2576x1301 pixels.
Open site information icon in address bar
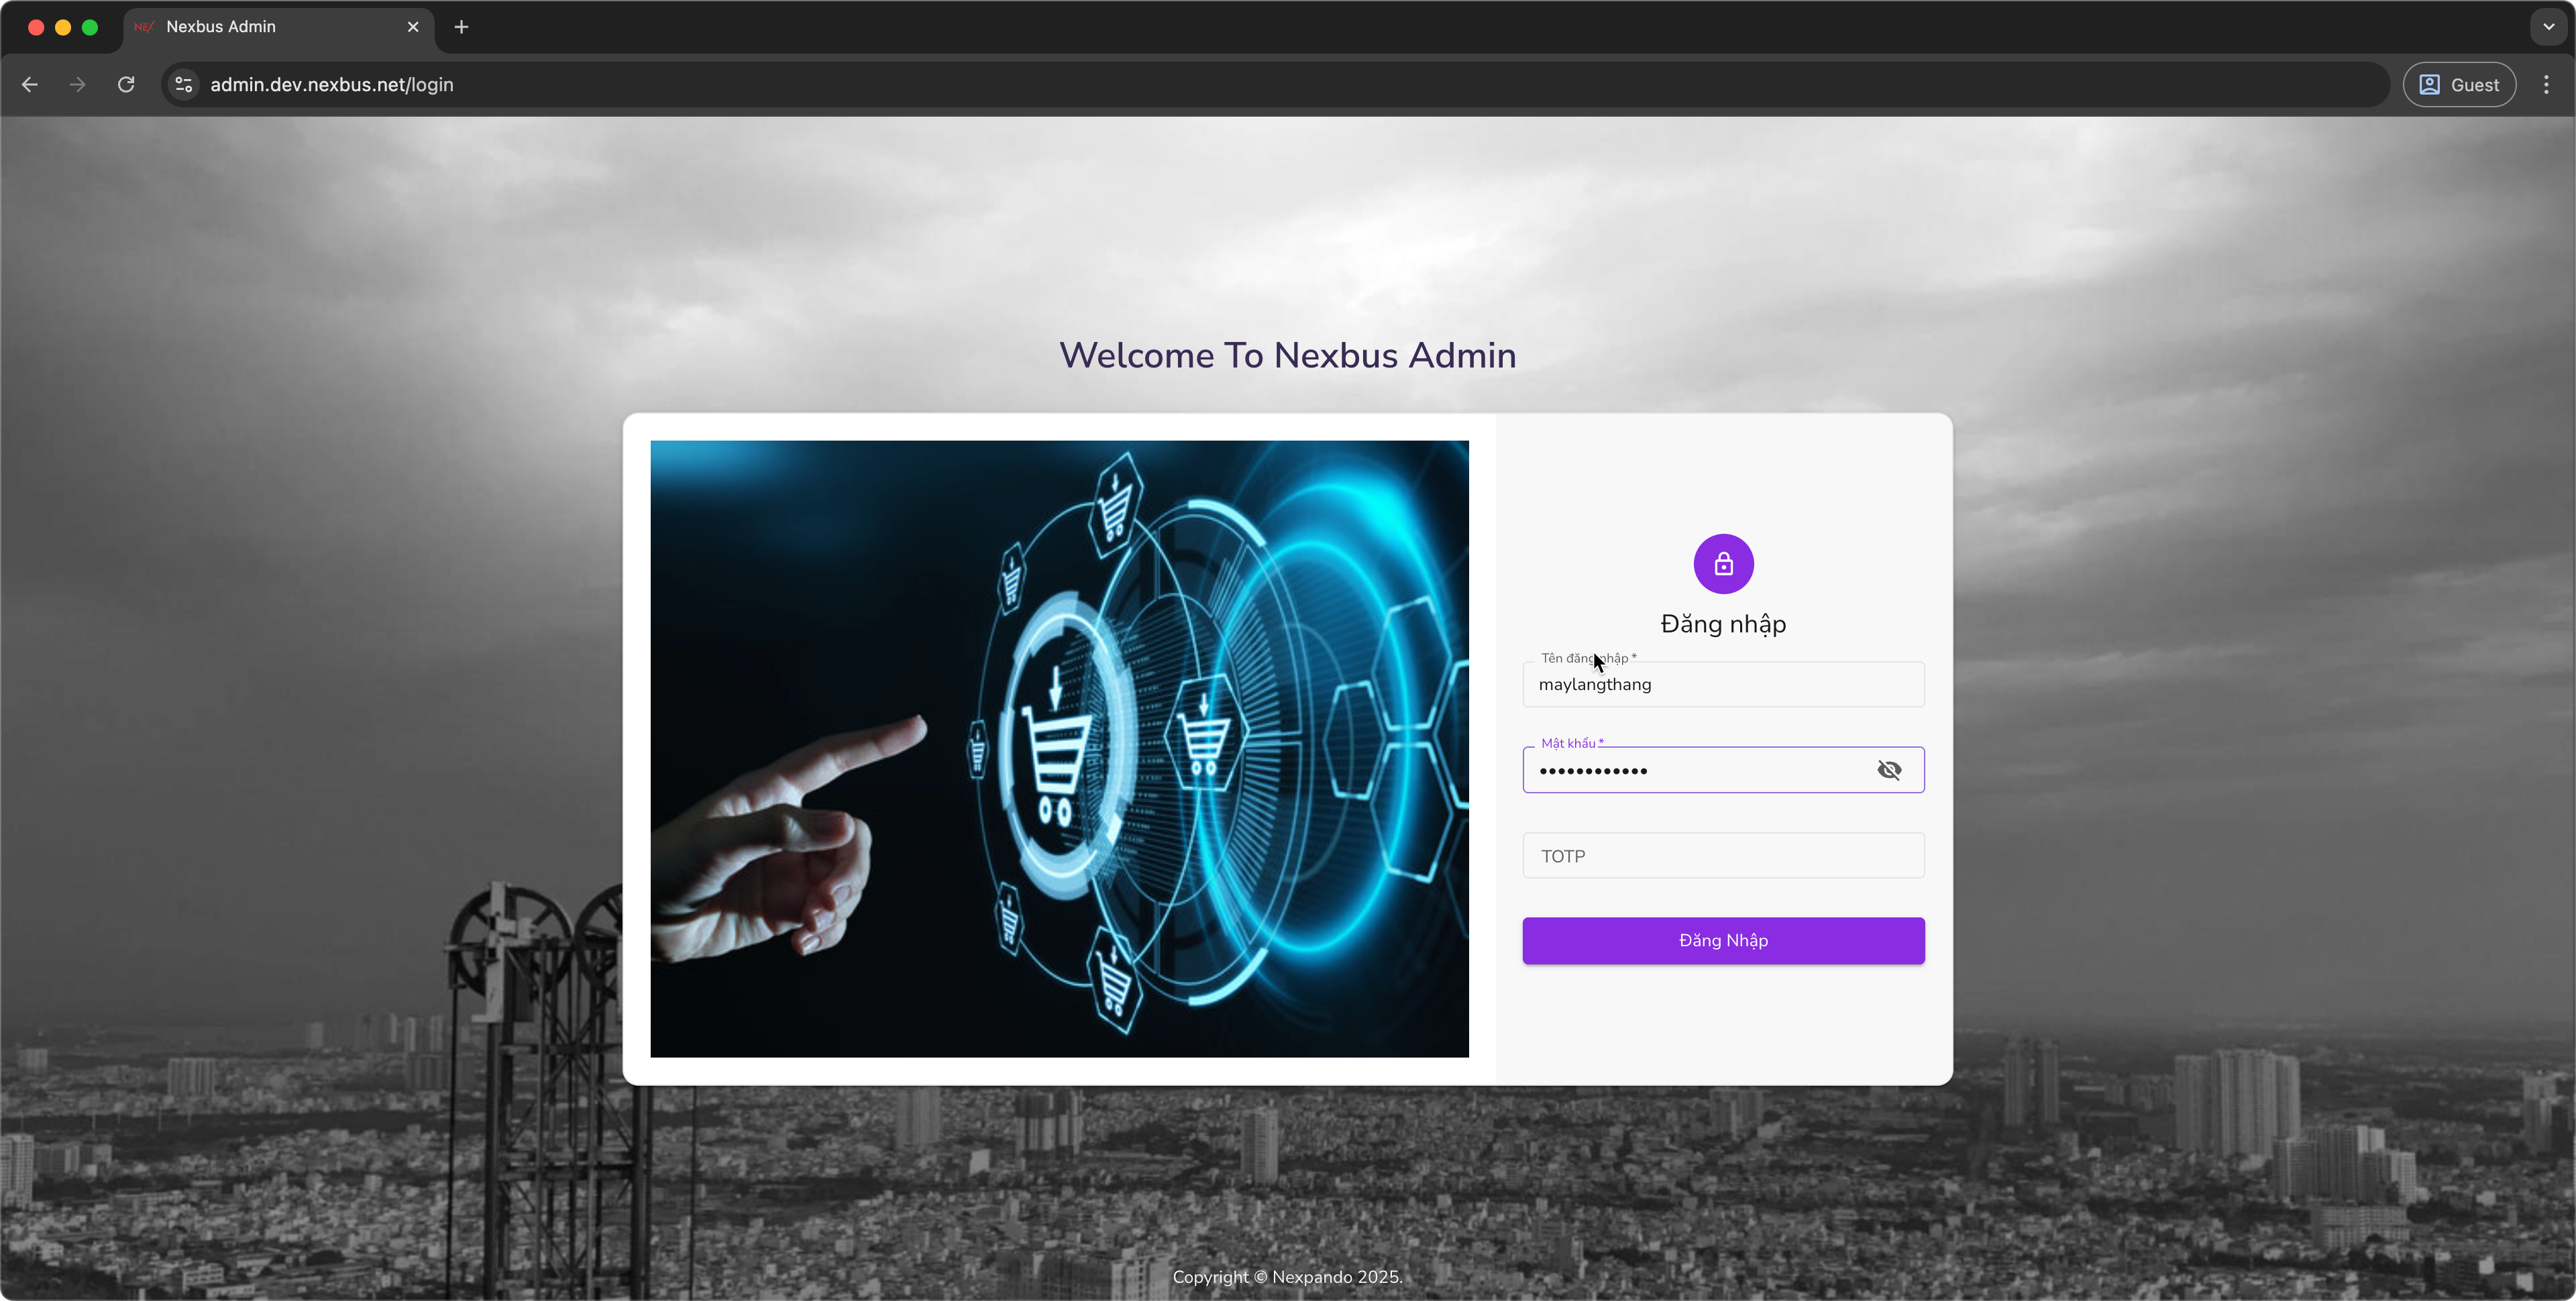184,85
